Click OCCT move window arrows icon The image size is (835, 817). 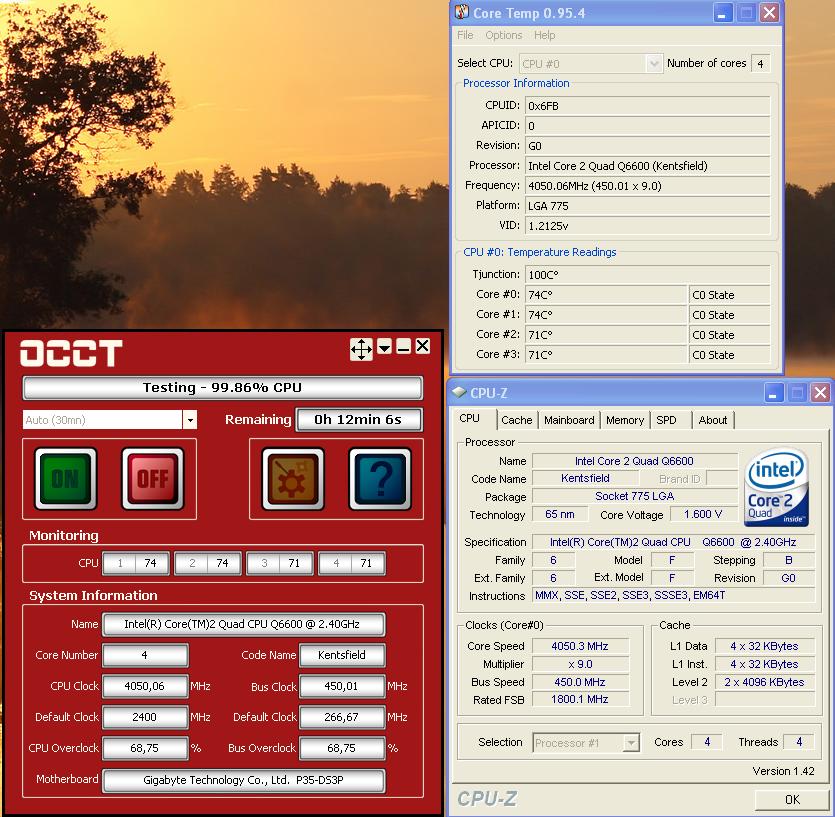361,349
